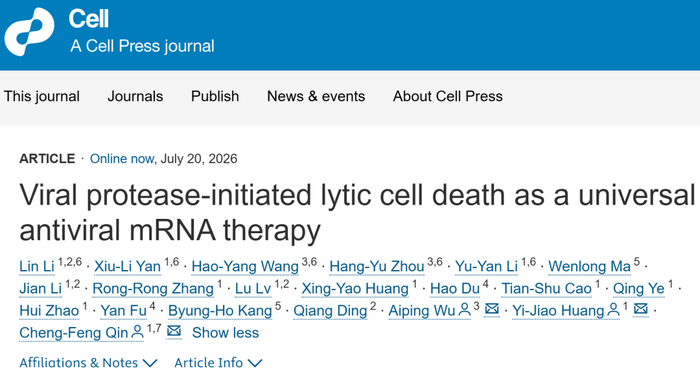Open the This journal menu
700x375 pixels.
[42, 96]
